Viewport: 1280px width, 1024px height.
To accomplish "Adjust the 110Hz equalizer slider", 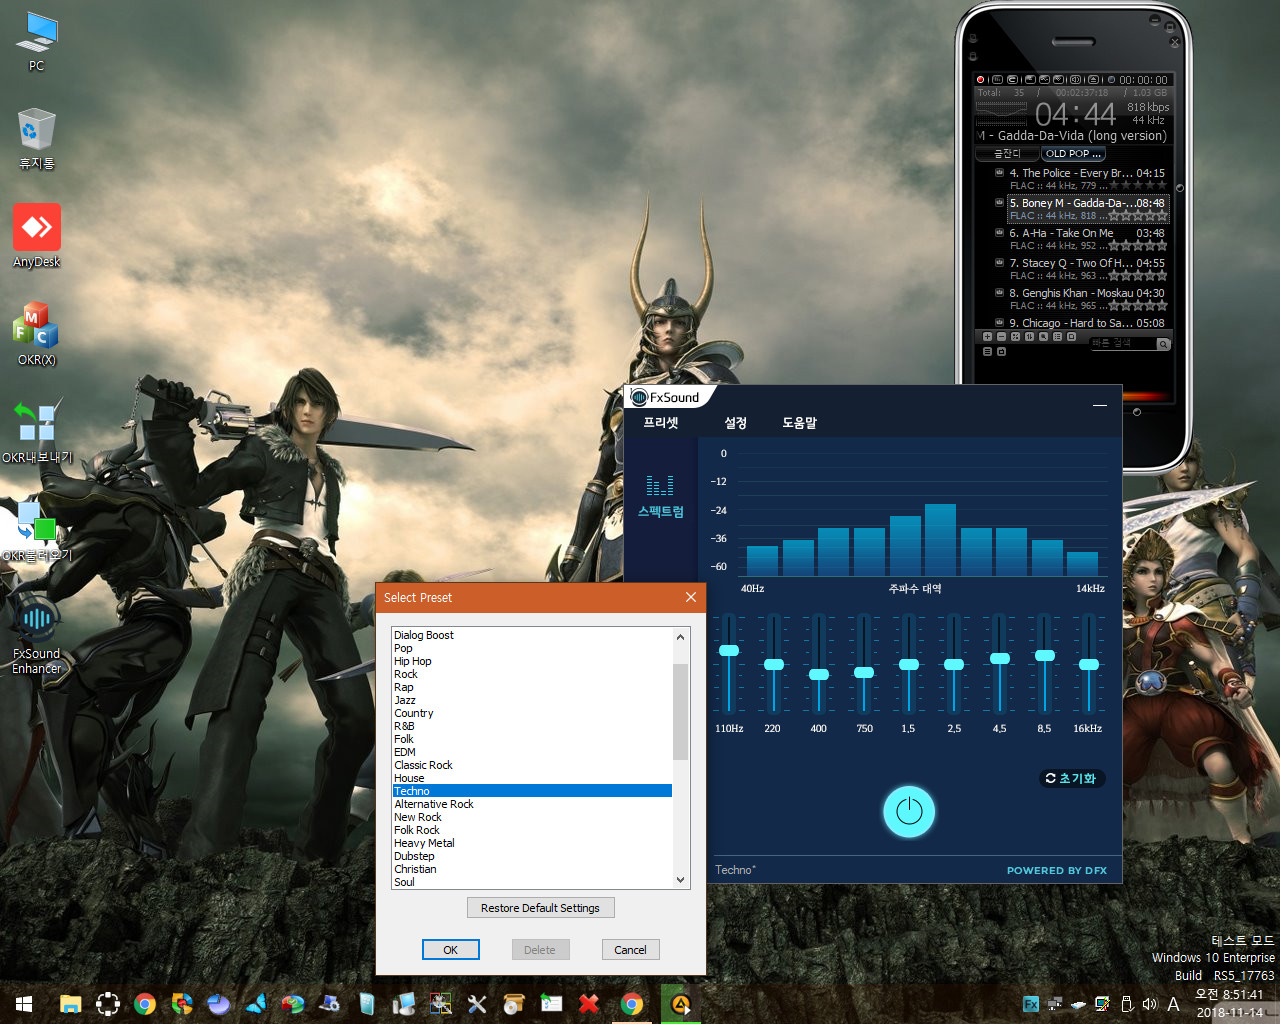I will 729,651.
